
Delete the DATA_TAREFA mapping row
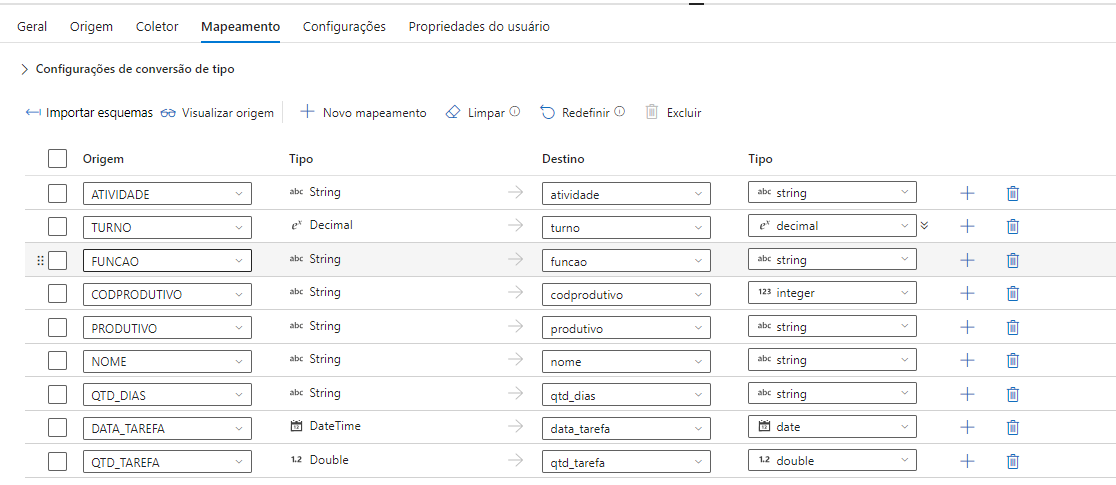tap(1013, 427)
